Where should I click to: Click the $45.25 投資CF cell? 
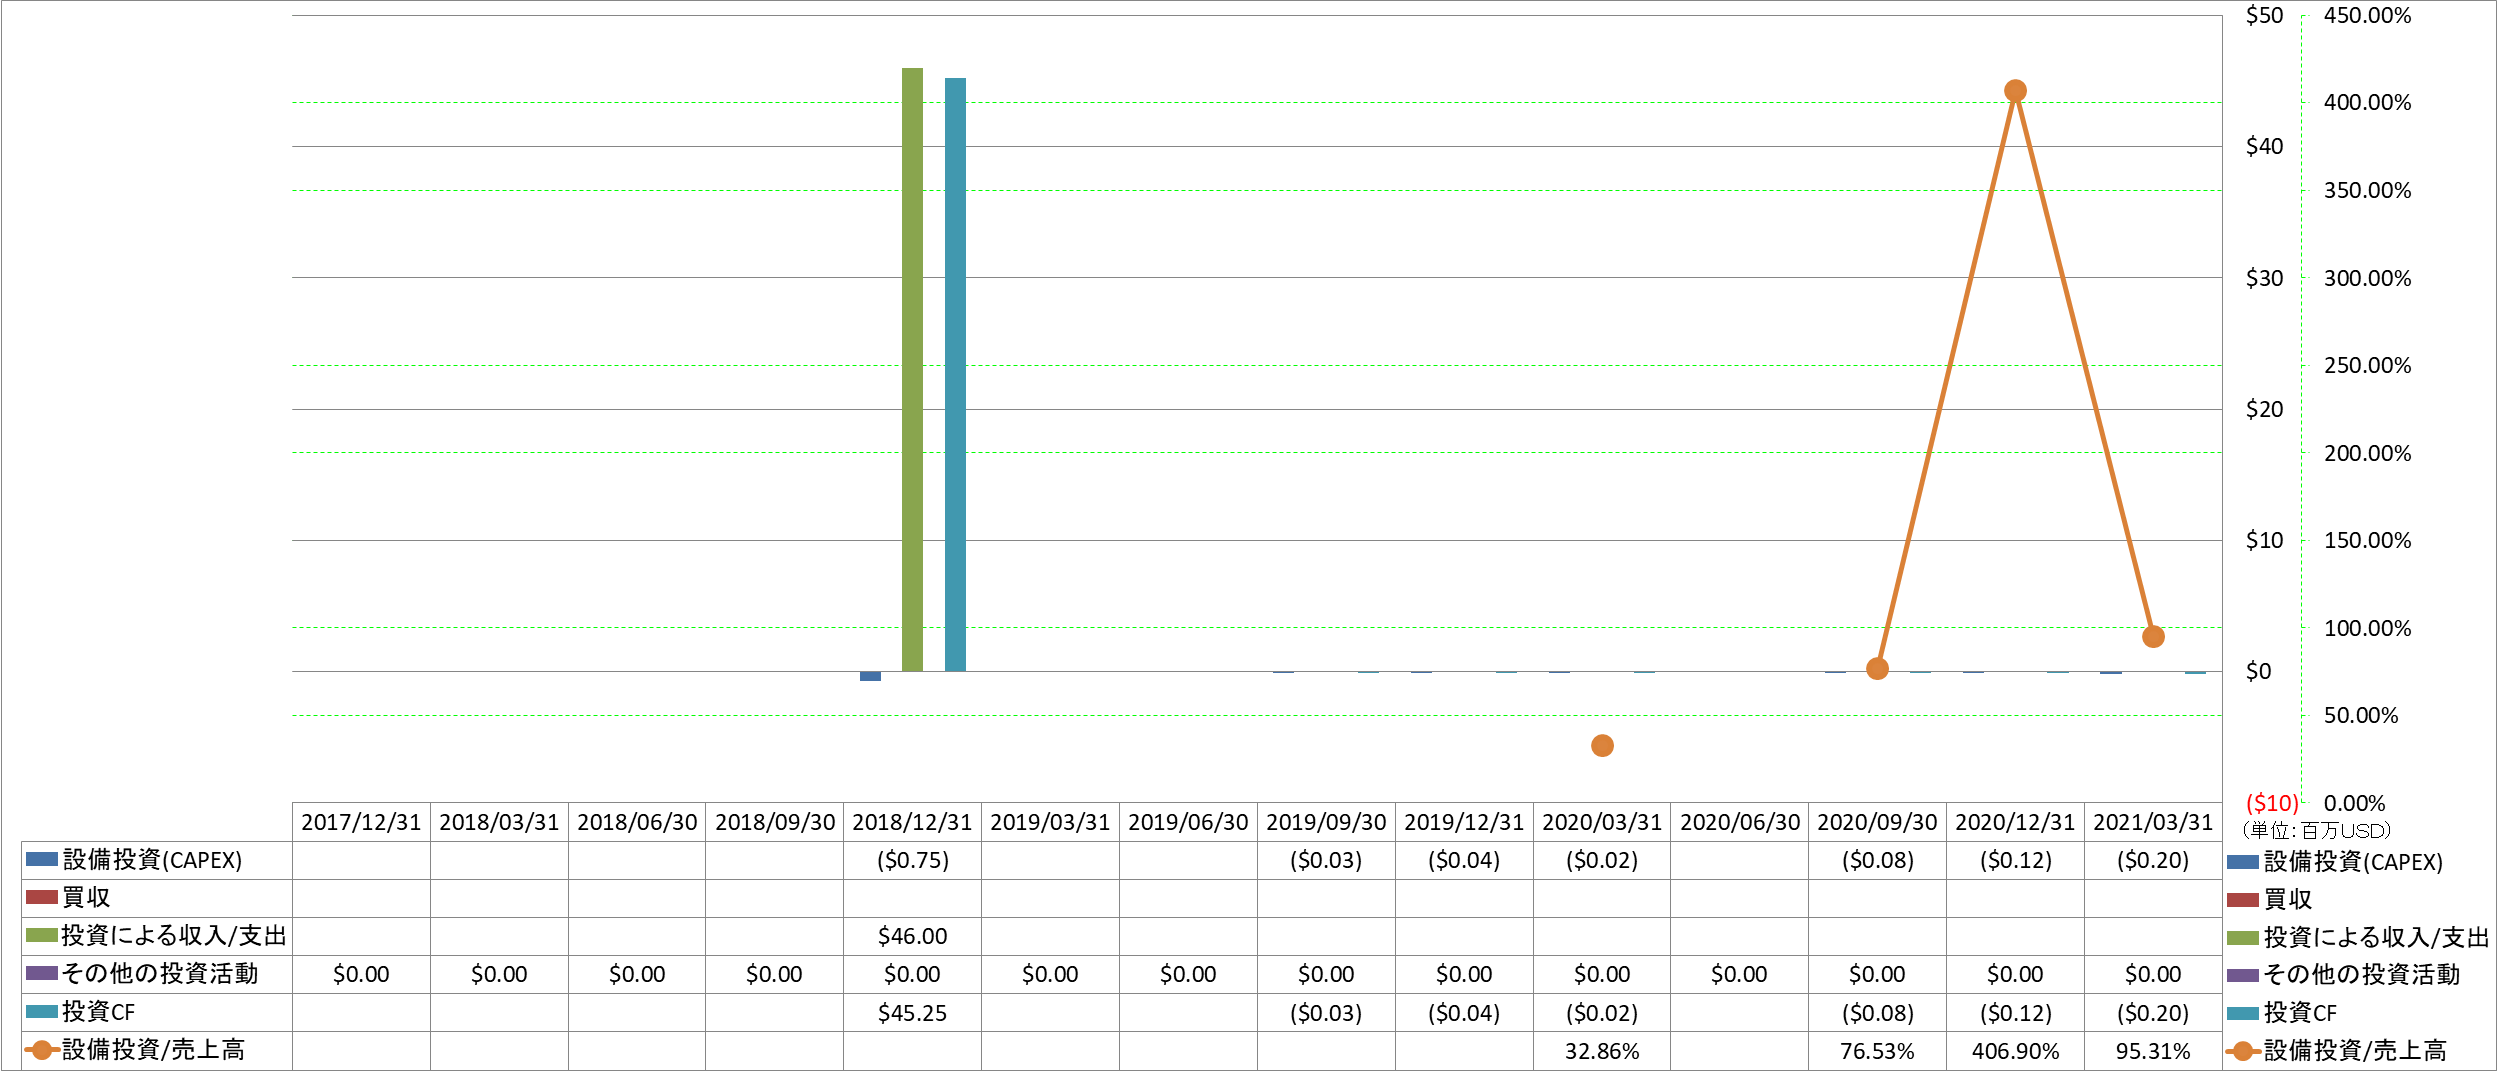tap(912, 1013)
